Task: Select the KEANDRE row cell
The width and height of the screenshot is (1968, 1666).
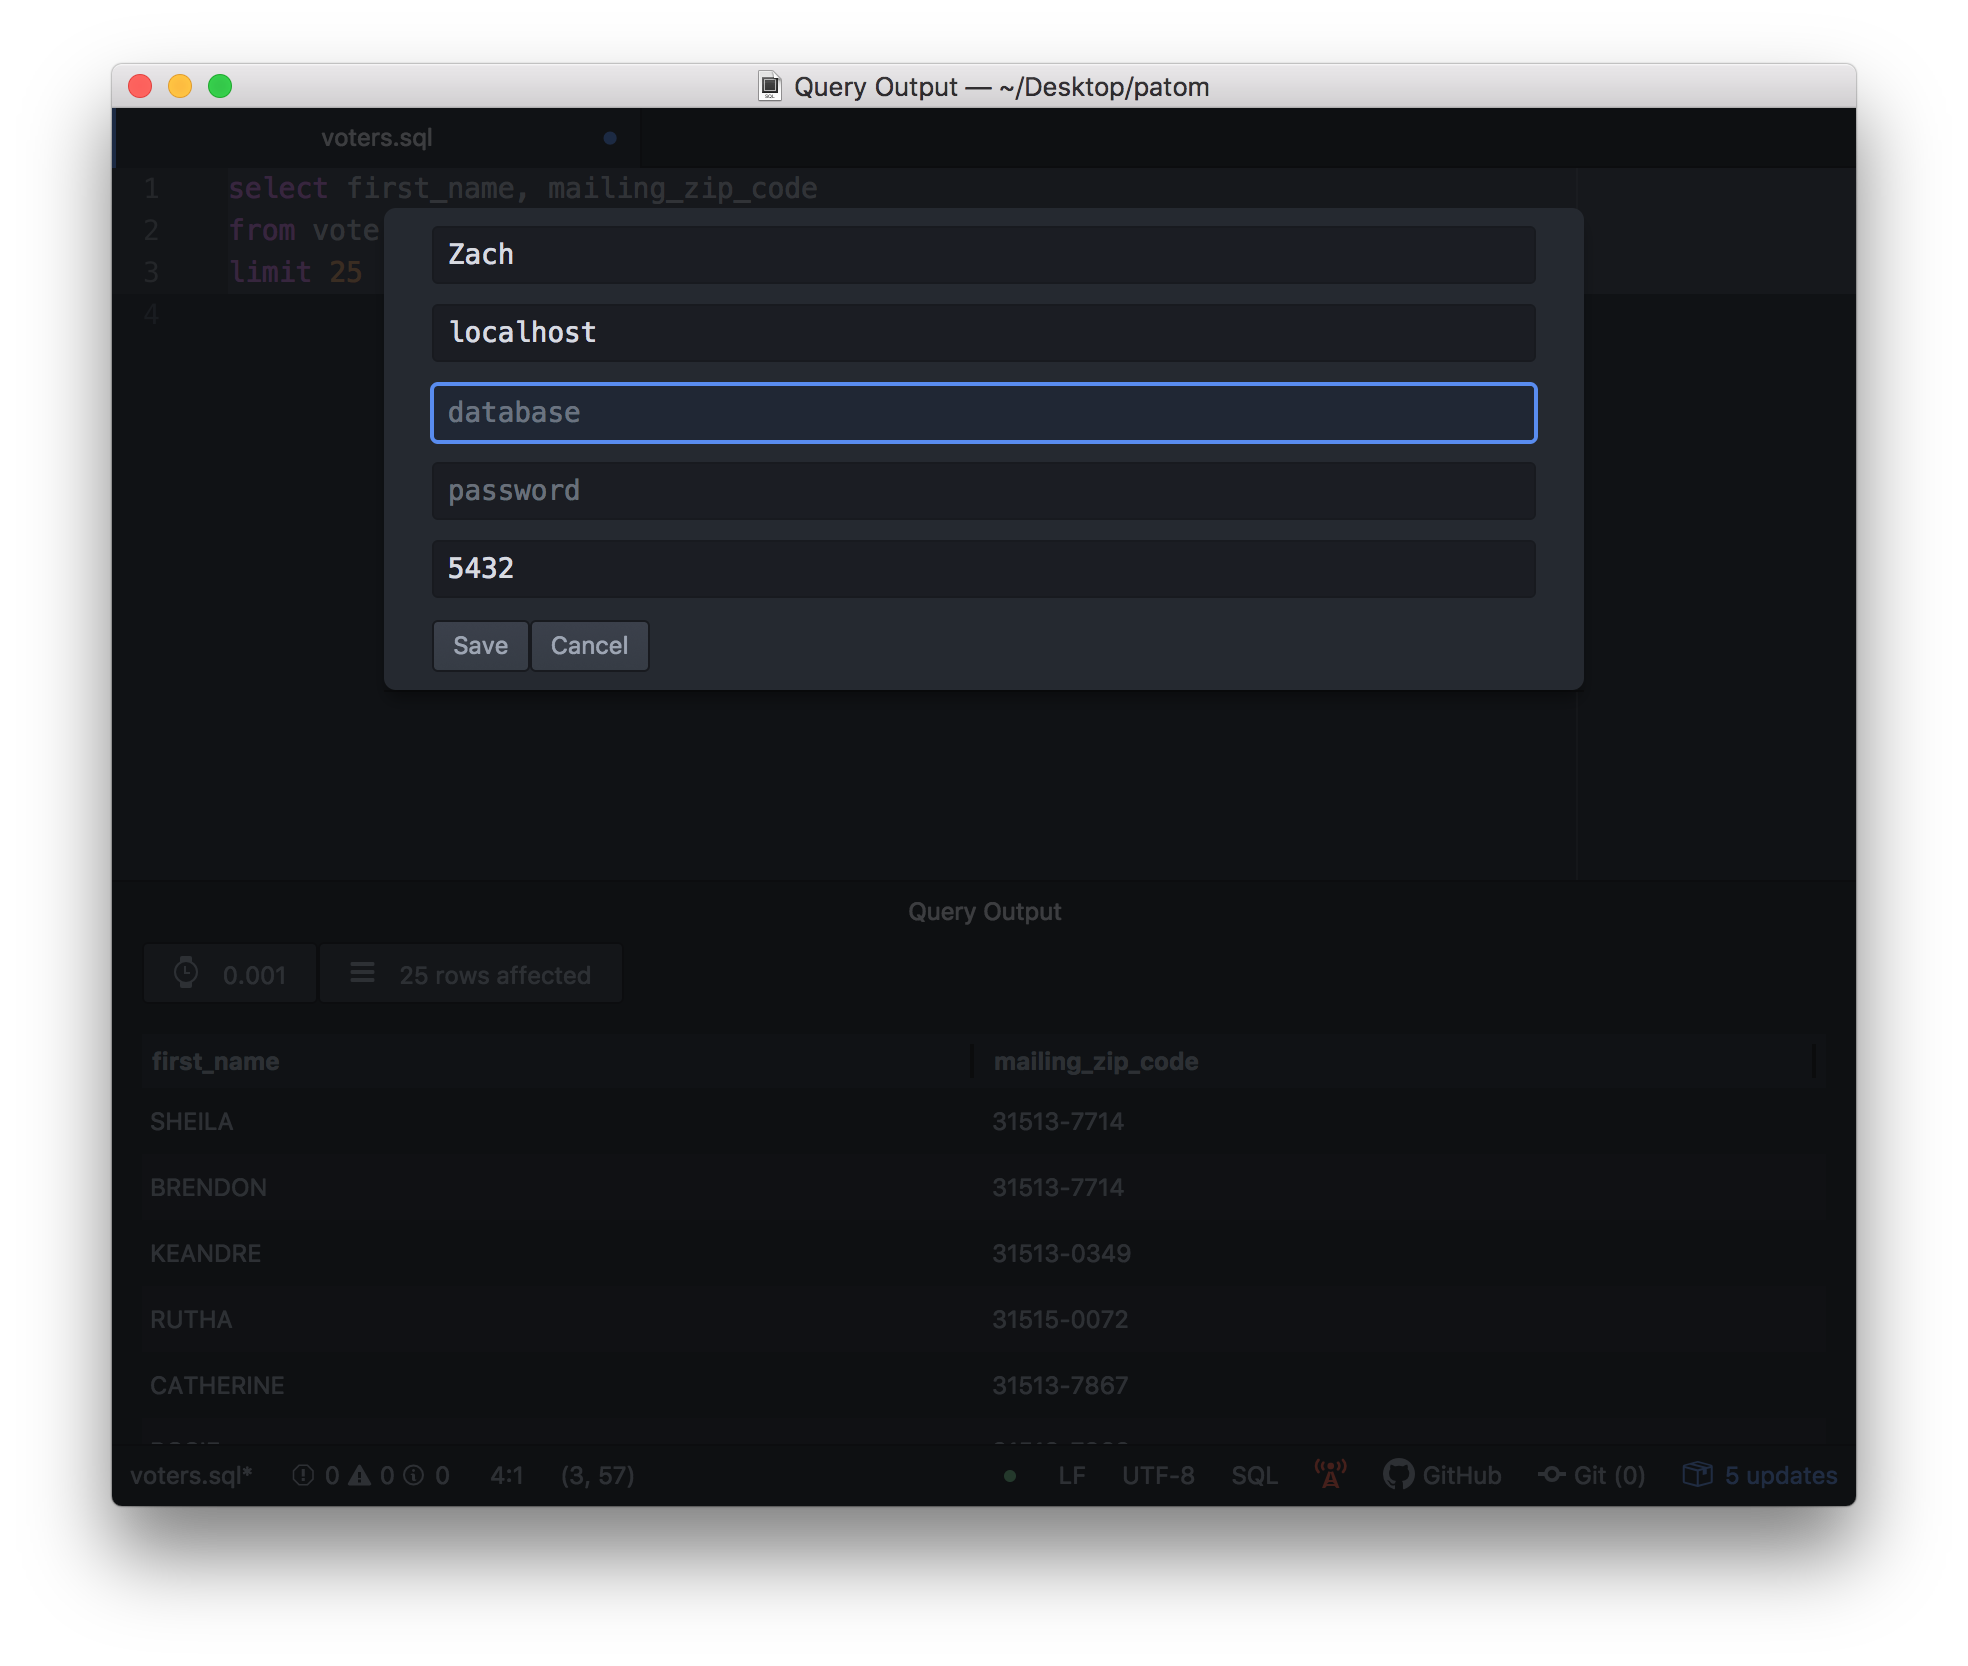Action: coord(205,1254)
